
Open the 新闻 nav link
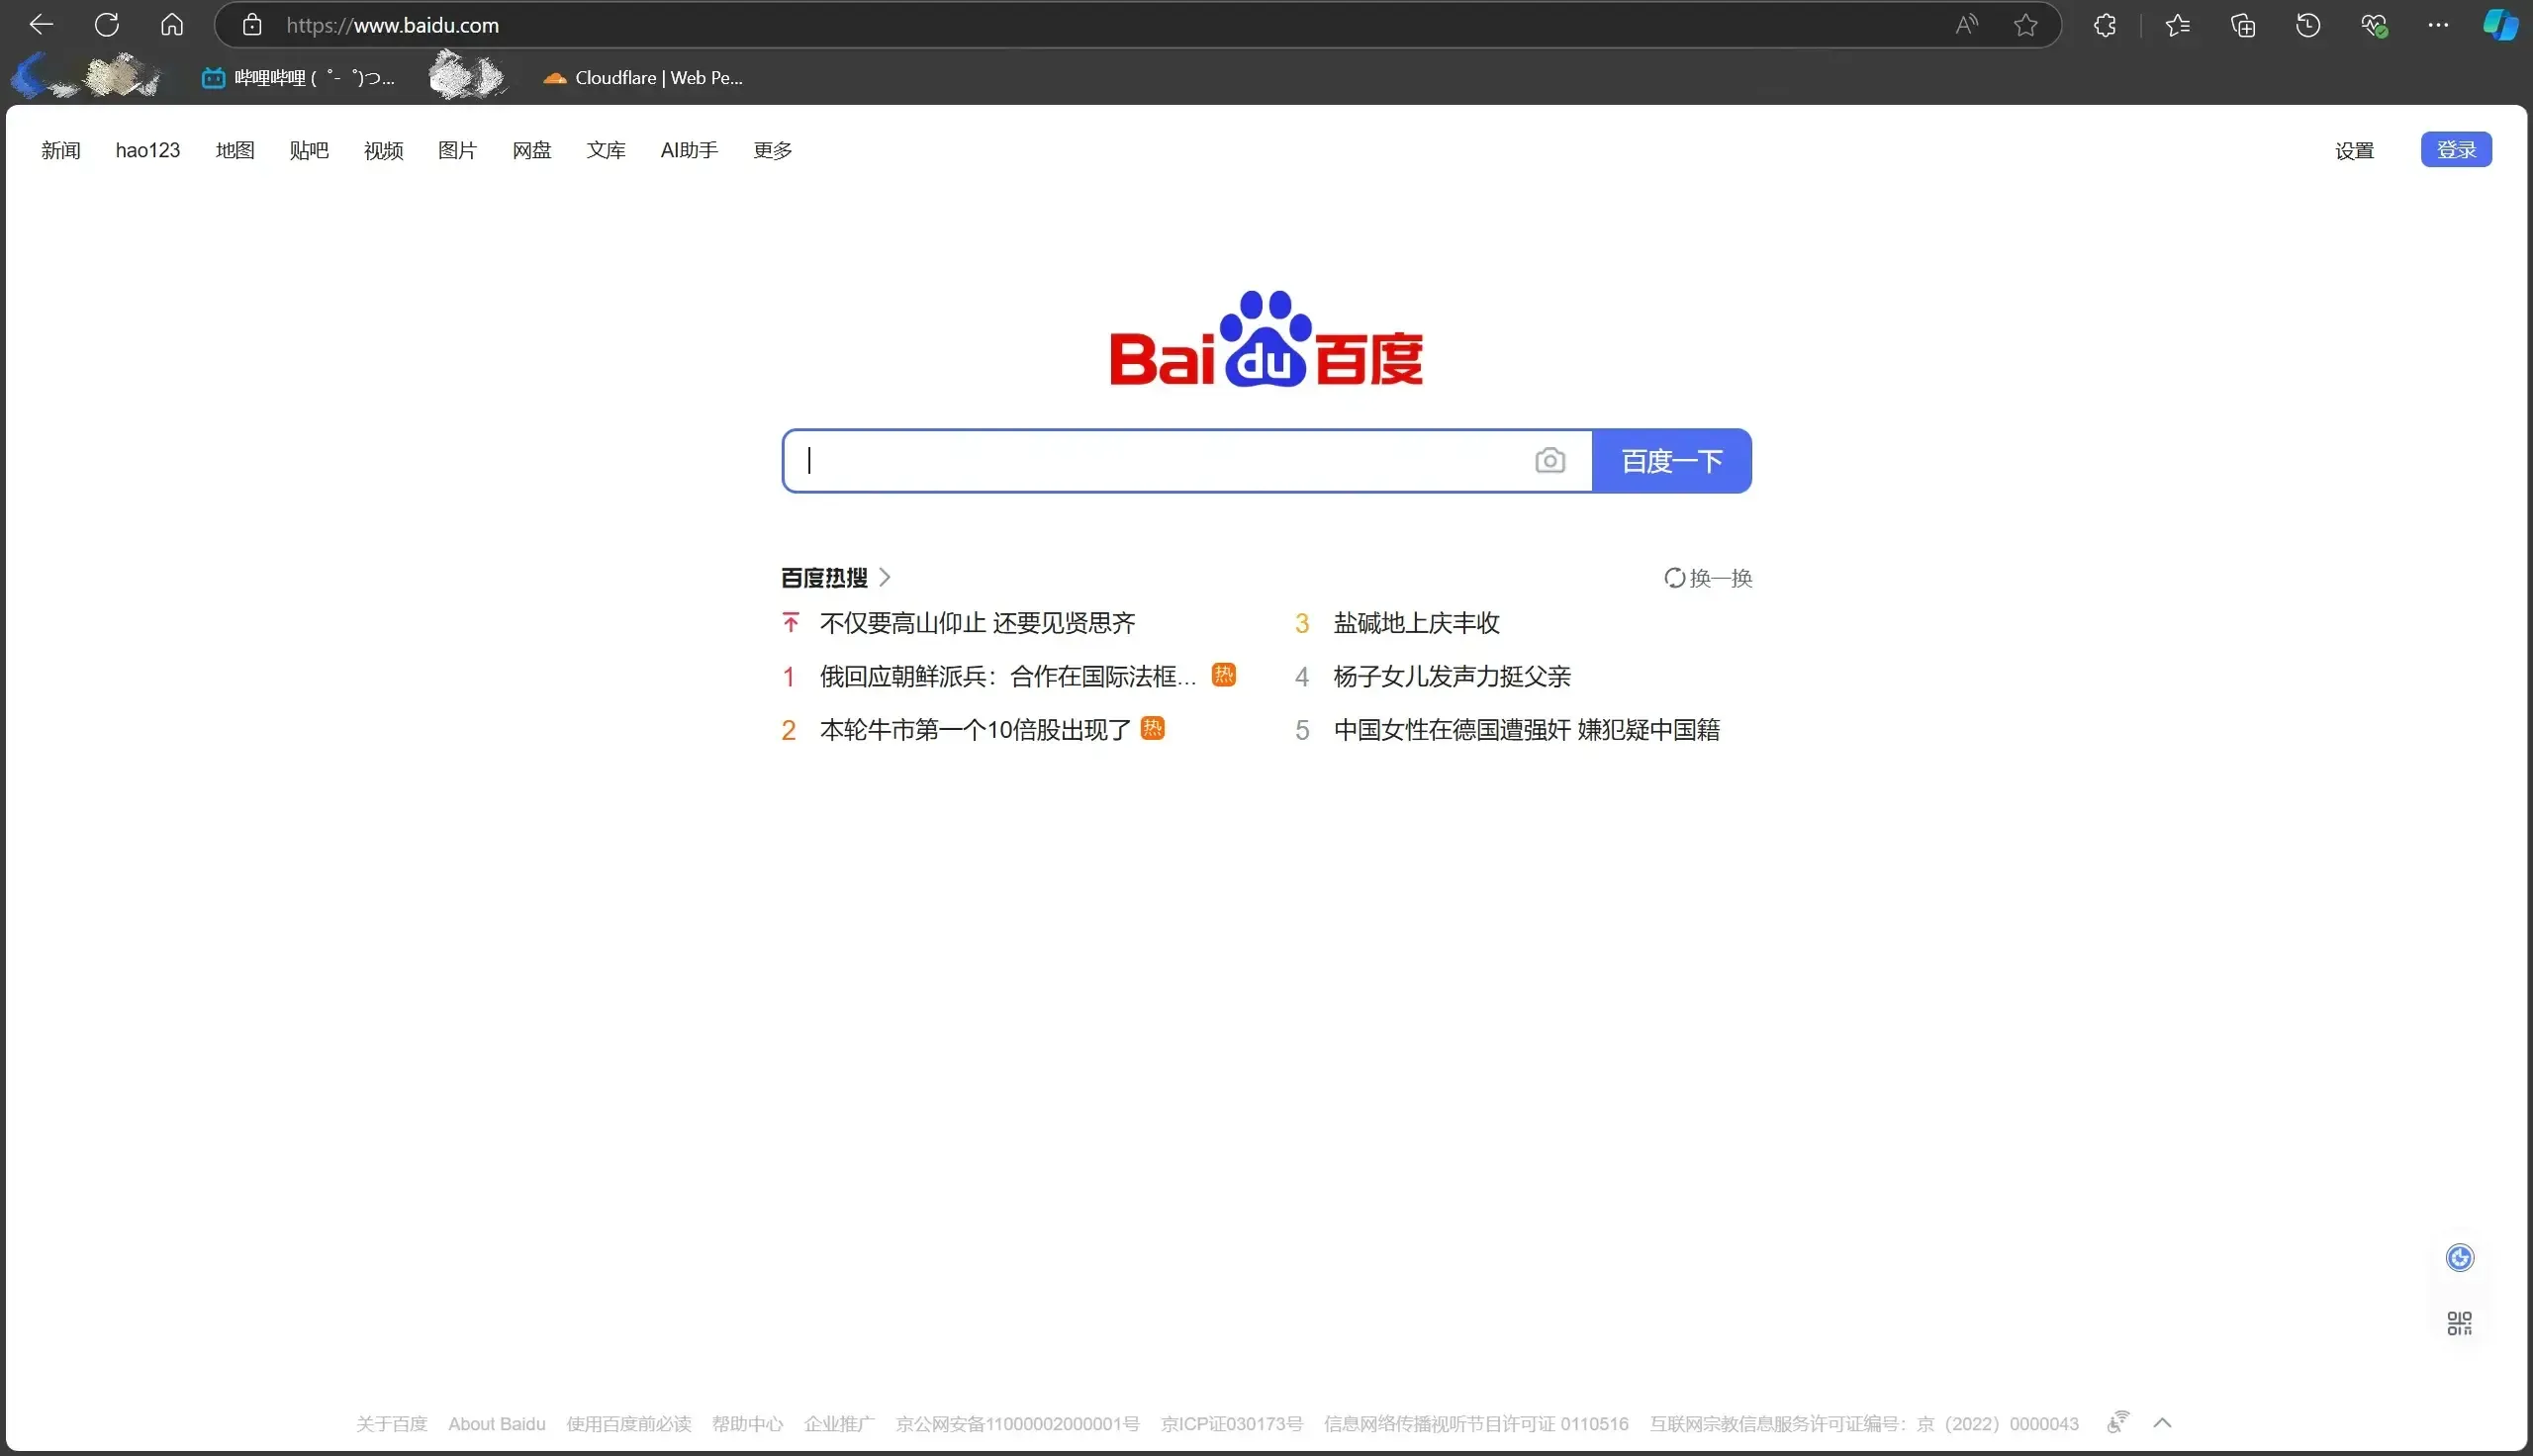coord(60,150)
